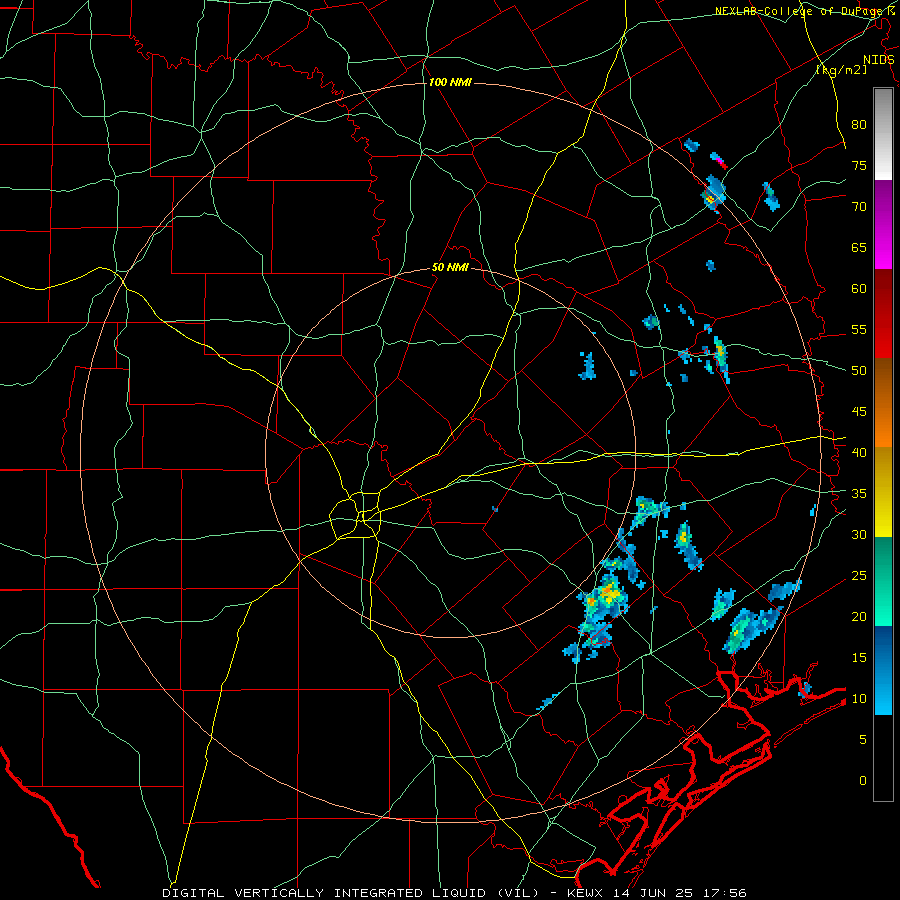
Task: Click the yellow-olive segment of the color scale
Action: (883, 492)
